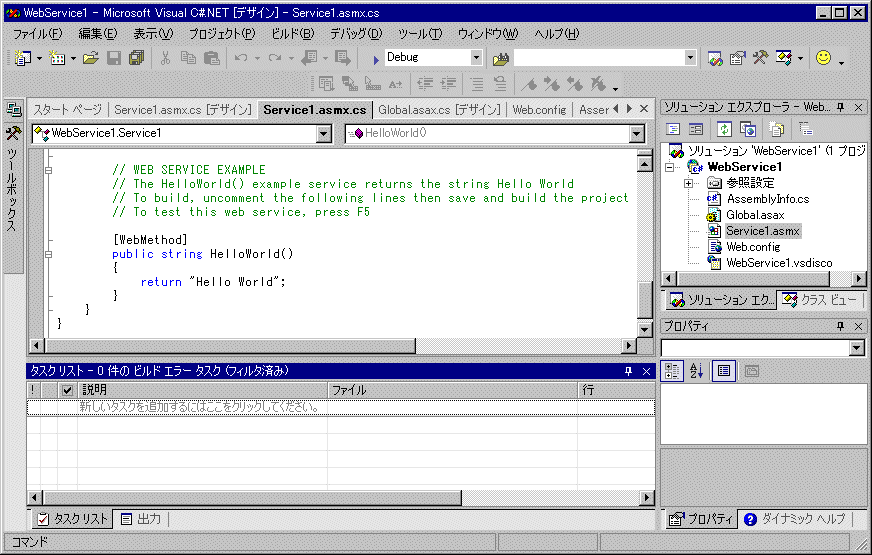This screenshot has width=872, height=555.
Task: Collapse the HelloWorld method code region
Action: (x=48, y=254)
